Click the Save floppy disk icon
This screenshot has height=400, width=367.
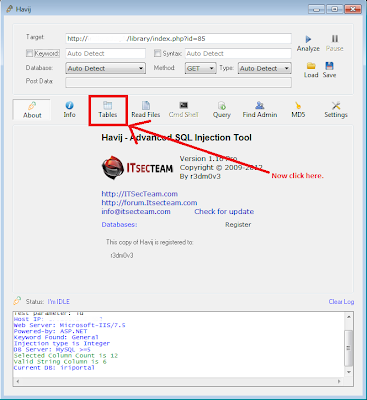pyautogui.click(x=329, y=66)
